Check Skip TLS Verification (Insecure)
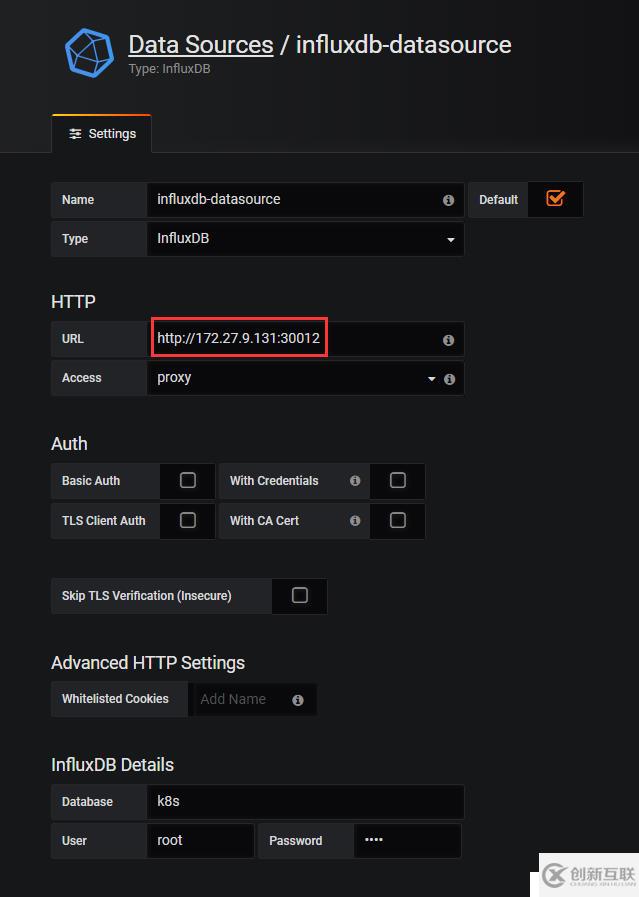 (x=299, y=596)
